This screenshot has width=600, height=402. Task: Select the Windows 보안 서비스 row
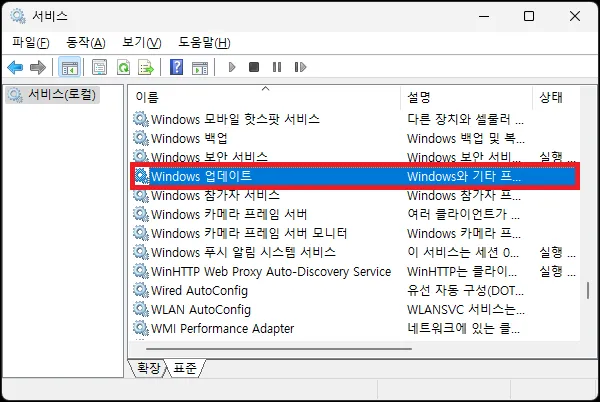point(355,156)
